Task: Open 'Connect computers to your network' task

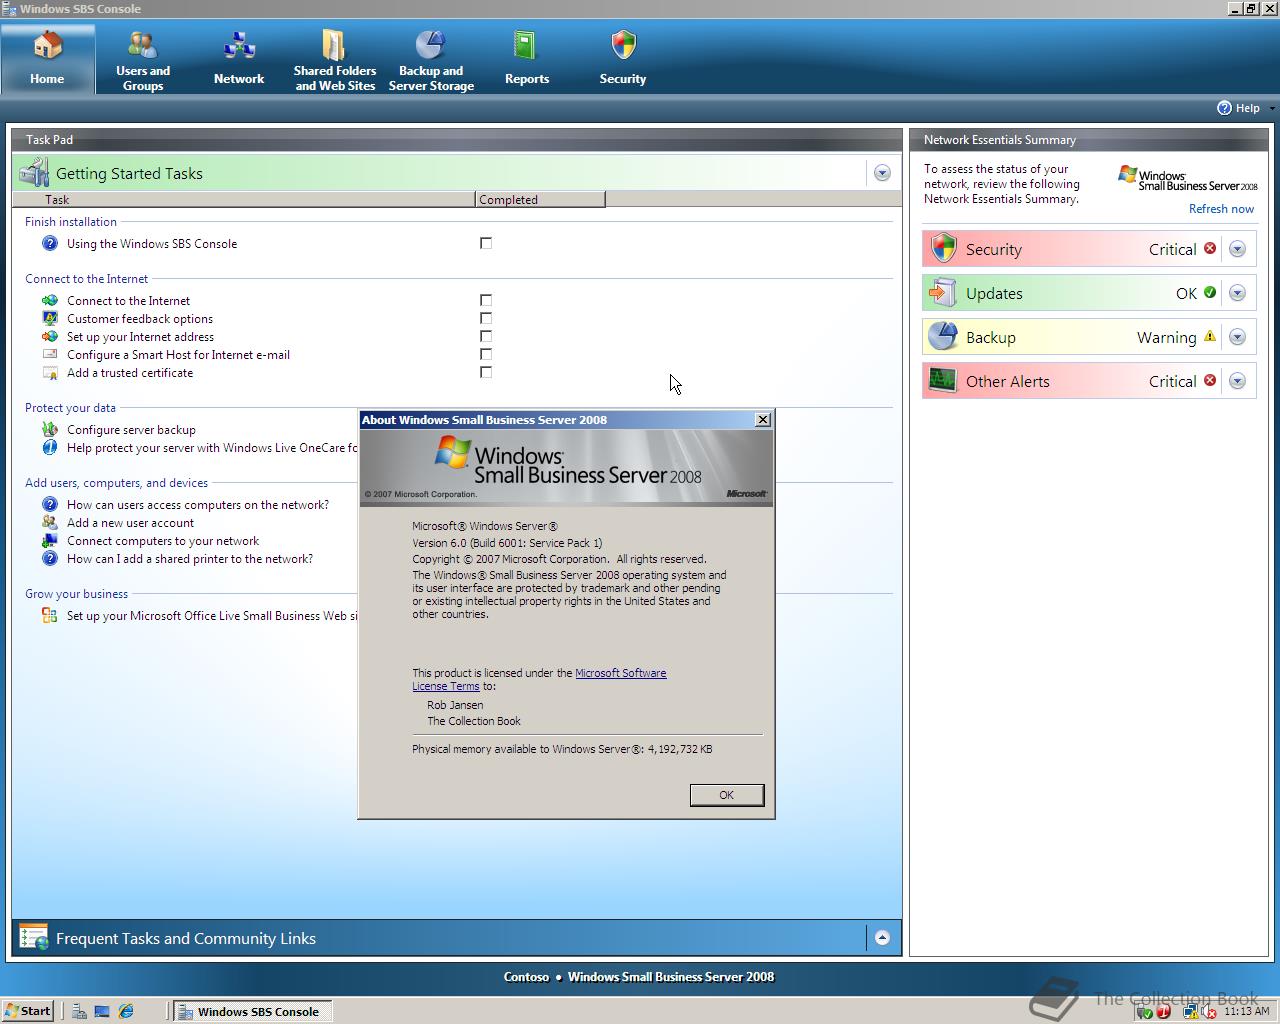Action: click(x=163, y=541)
